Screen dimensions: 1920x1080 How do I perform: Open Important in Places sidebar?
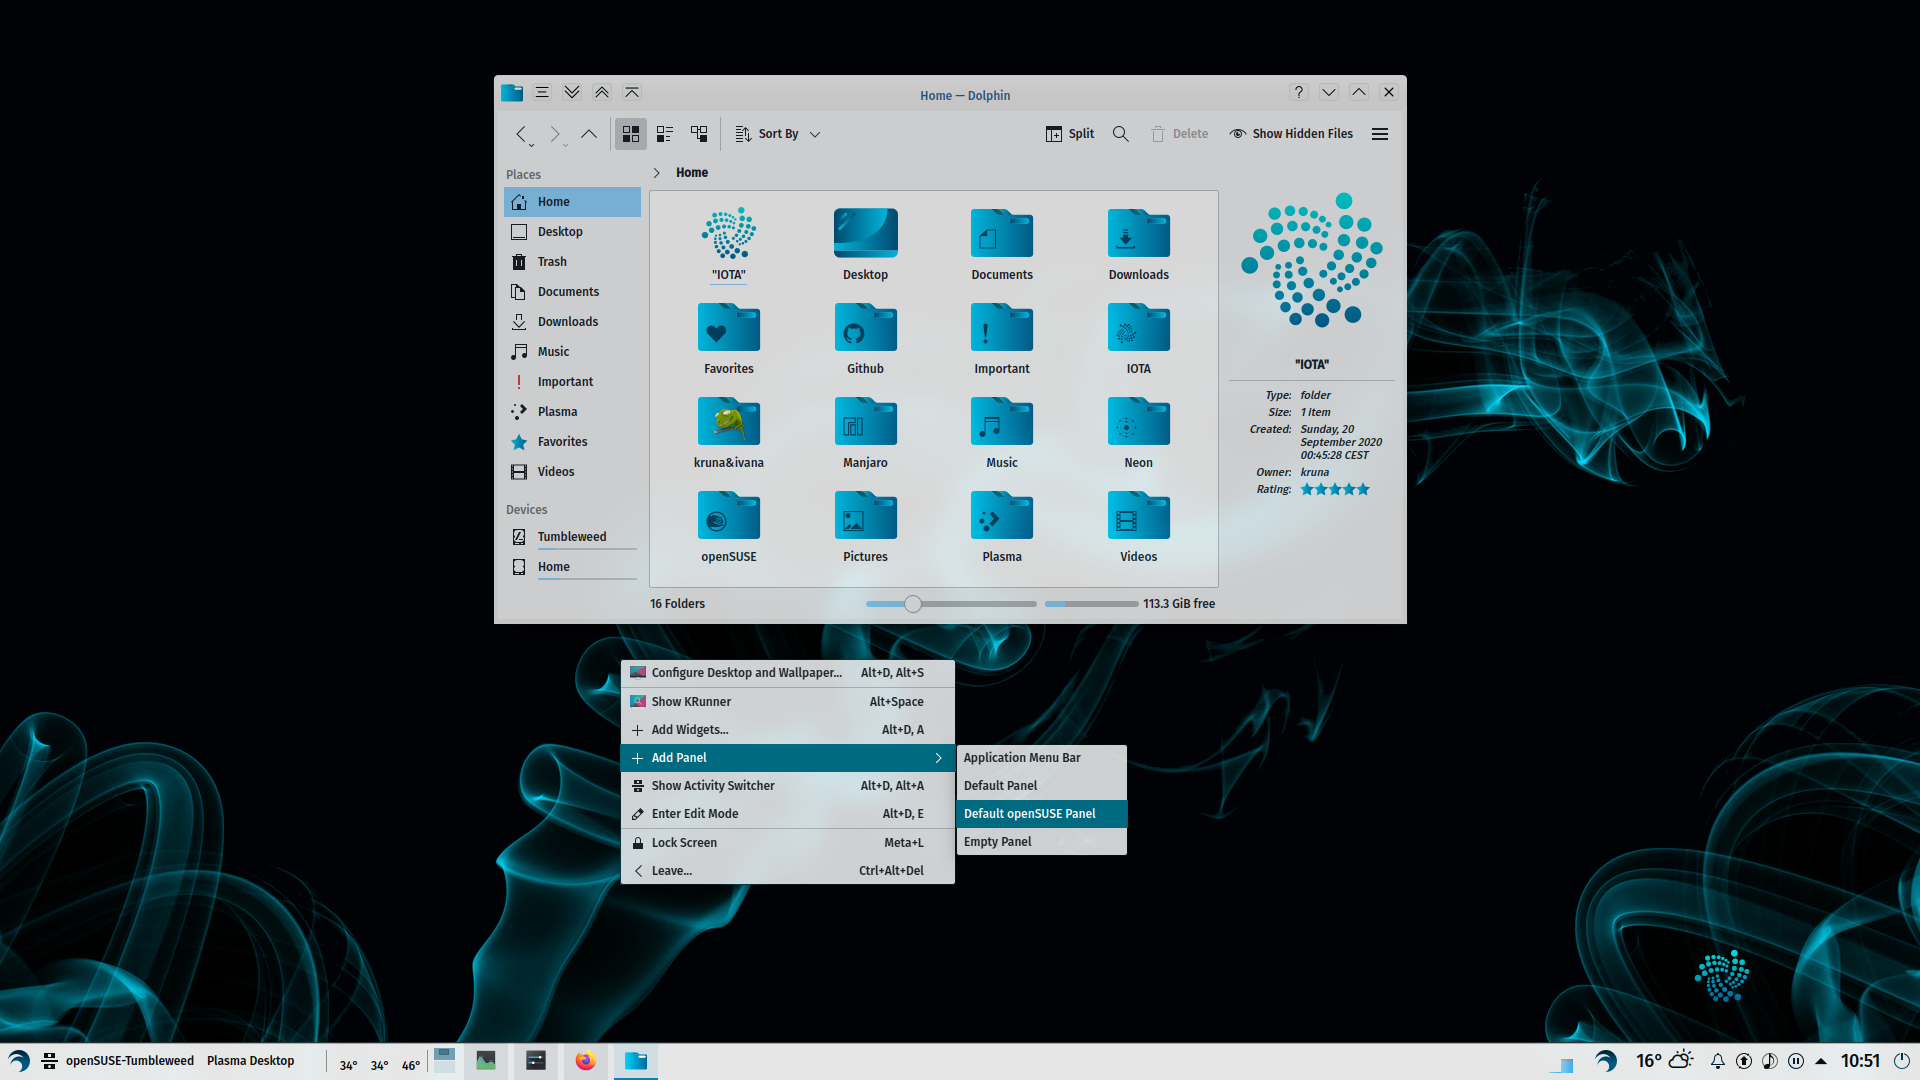click(572, 382)
